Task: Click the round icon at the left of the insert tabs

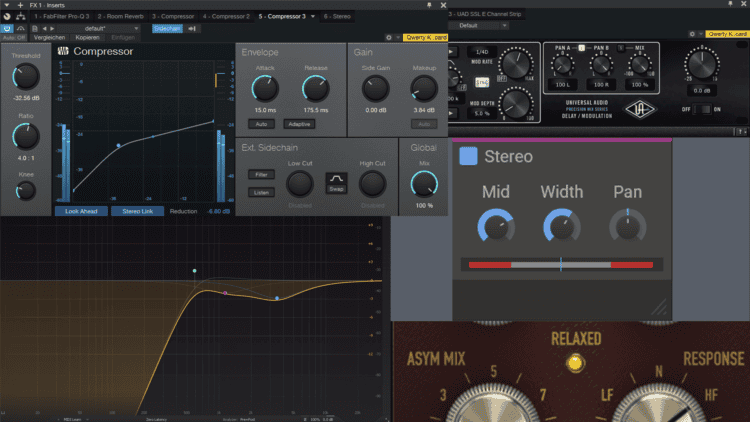Action: tap(7, 16)
